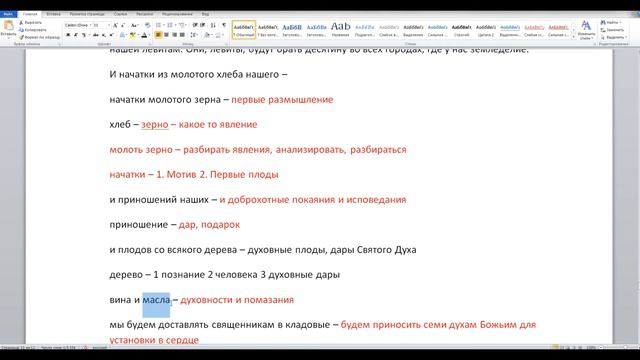Click the Shading paint bucket icon
This screenshot has height=360, width=640.
pyautogui.click(x=207, y=35)
